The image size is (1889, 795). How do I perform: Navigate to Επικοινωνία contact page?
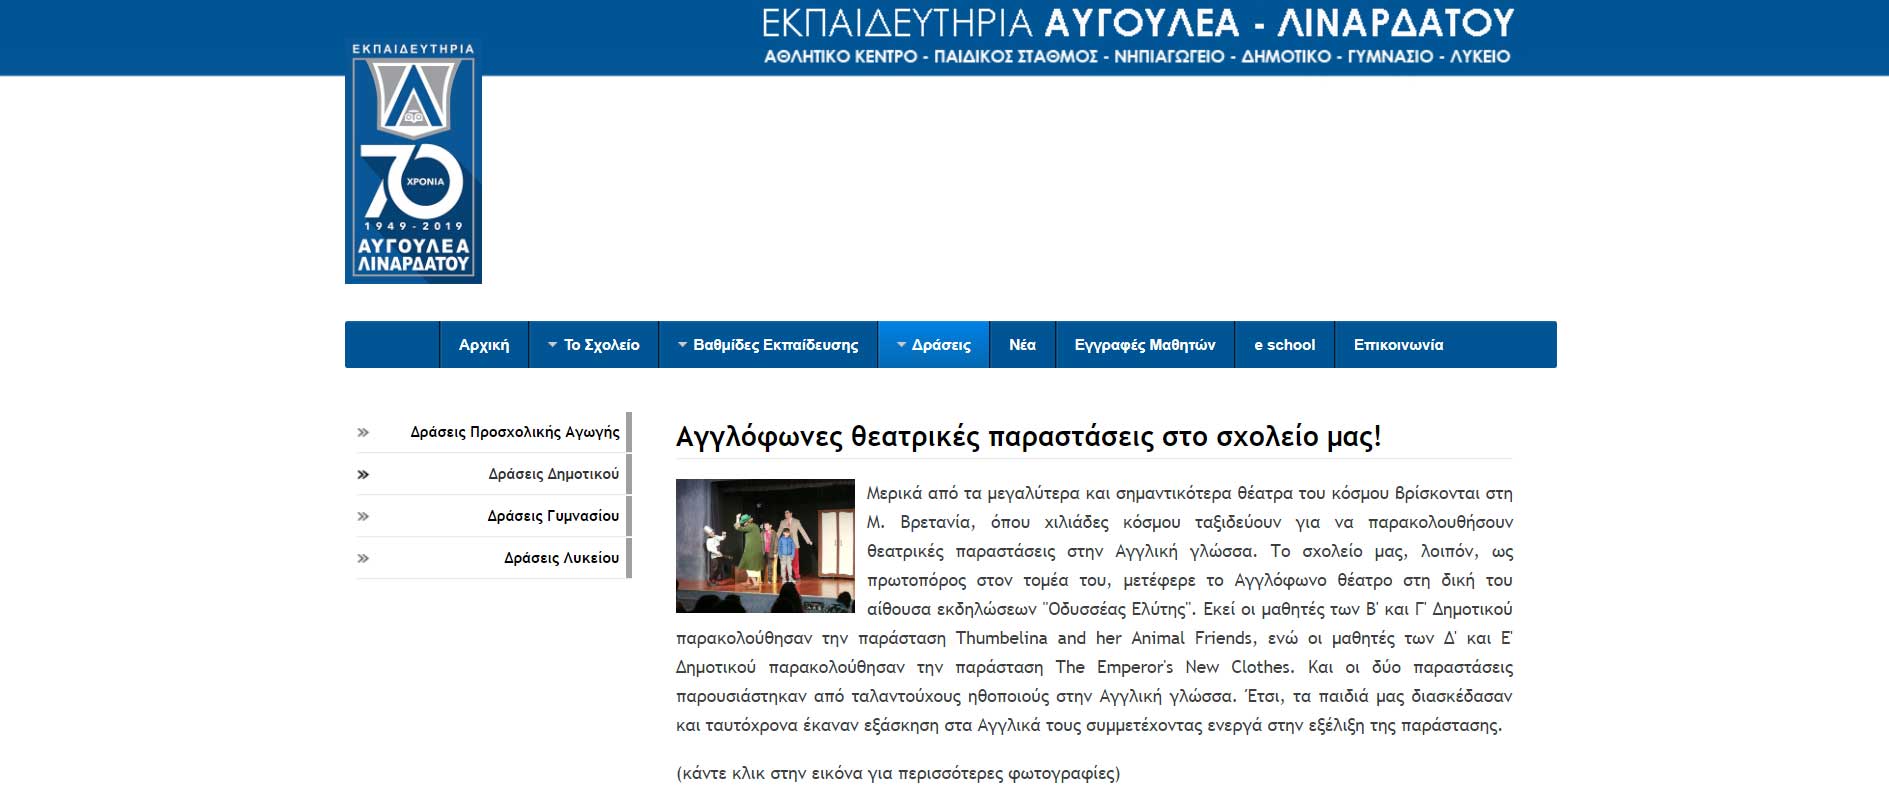point(1398,345)
